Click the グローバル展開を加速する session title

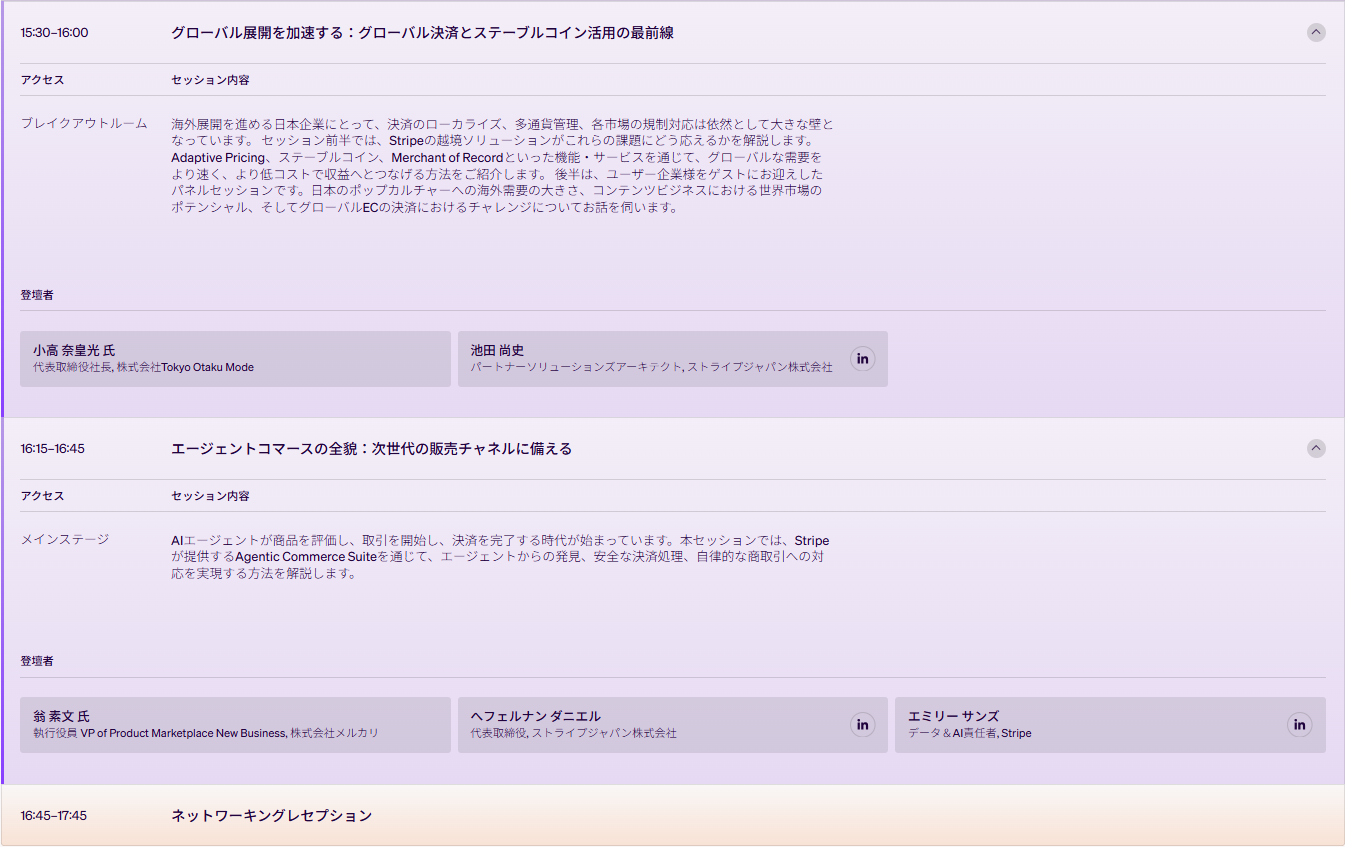422,33
